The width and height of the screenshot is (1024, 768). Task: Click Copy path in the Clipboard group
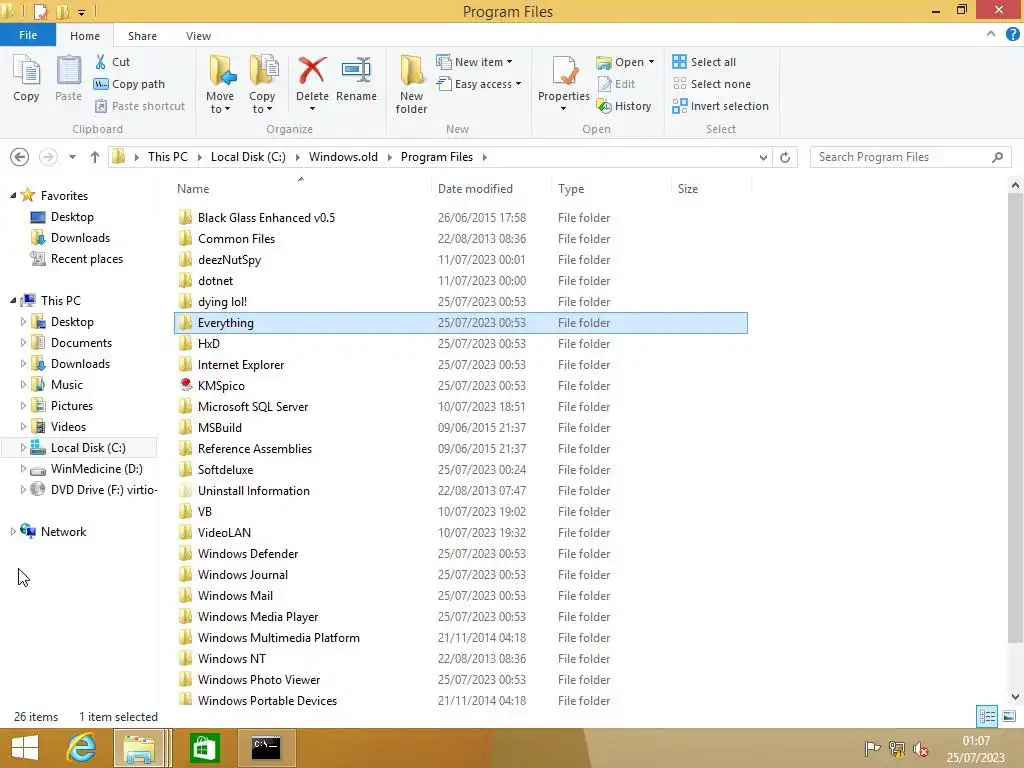(x=129, y=84)
